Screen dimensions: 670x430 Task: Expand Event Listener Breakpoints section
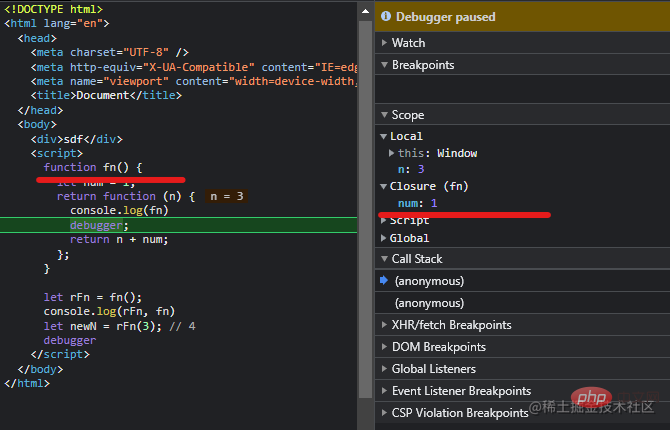tap(384, 391)
